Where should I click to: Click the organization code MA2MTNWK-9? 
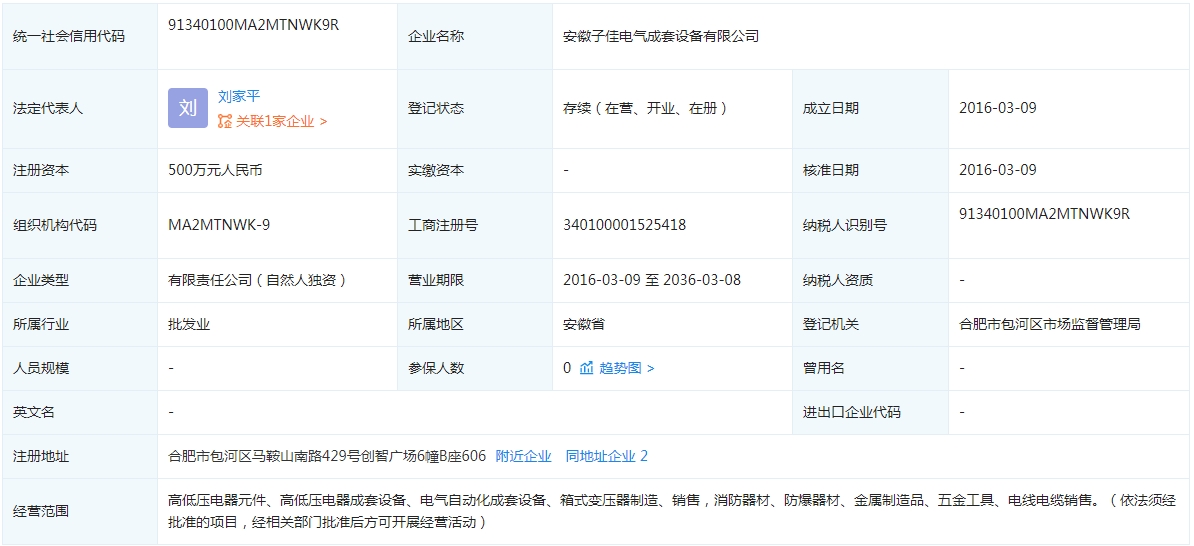tap(219, 225)
